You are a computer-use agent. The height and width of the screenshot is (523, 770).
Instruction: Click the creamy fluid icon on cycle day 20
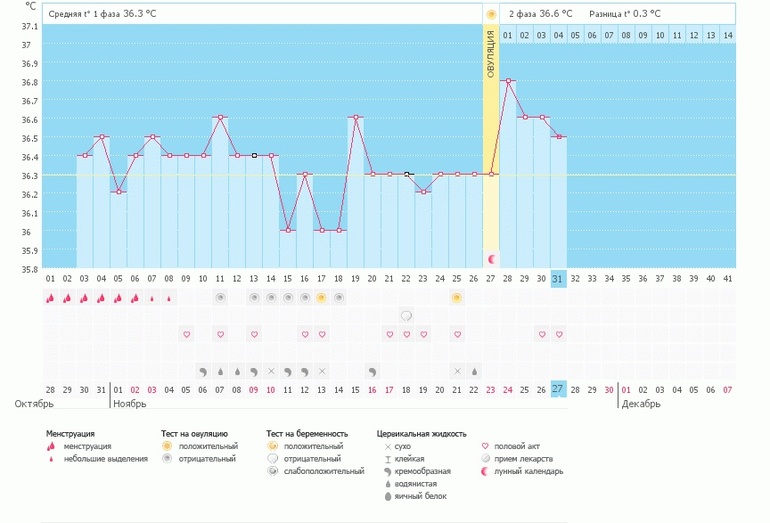point(372,371)
